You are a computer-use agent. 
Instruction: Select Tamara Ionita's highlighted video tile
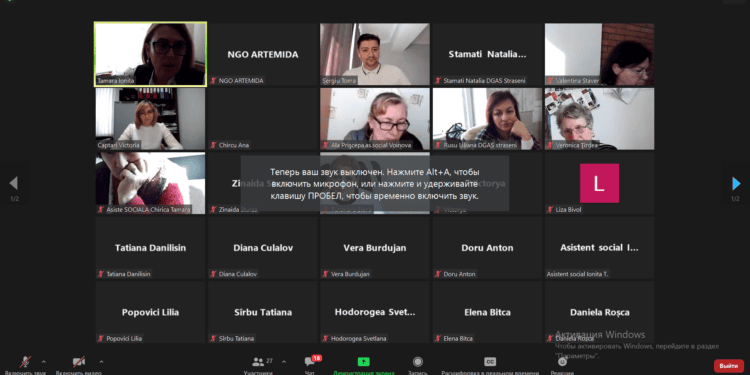coord(150,54)
